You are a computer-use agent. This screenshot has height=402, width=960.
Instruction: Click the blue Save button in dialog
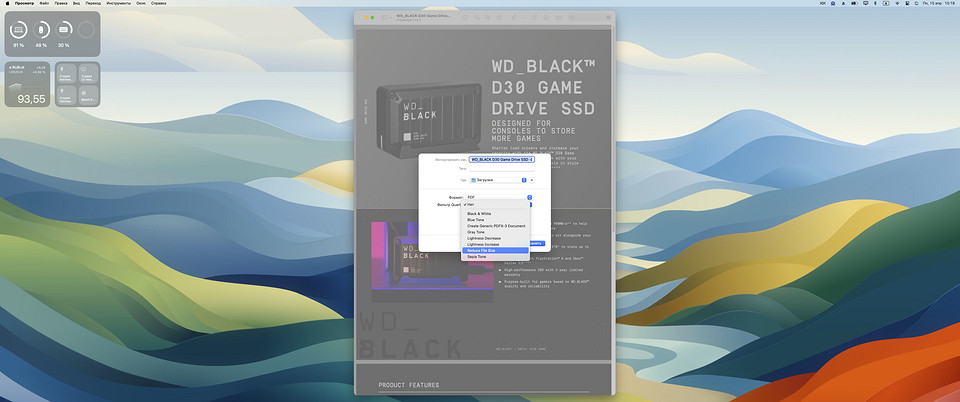[536, 244]
